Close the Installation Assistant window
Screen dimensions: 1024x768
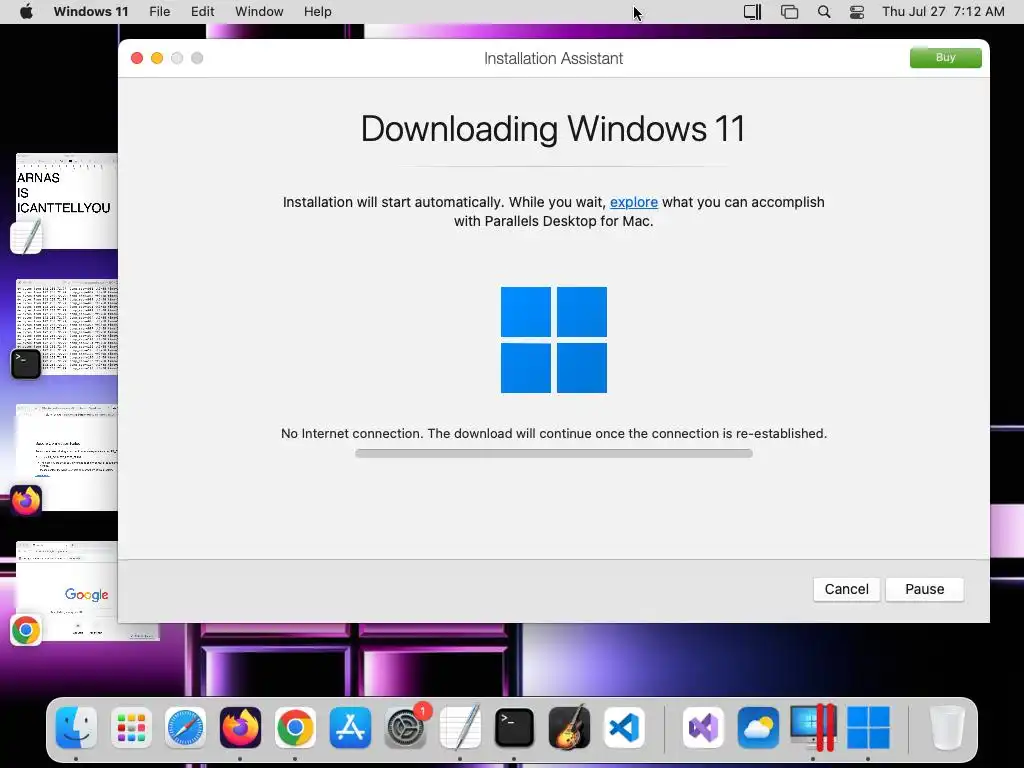(x=137, y=58)
